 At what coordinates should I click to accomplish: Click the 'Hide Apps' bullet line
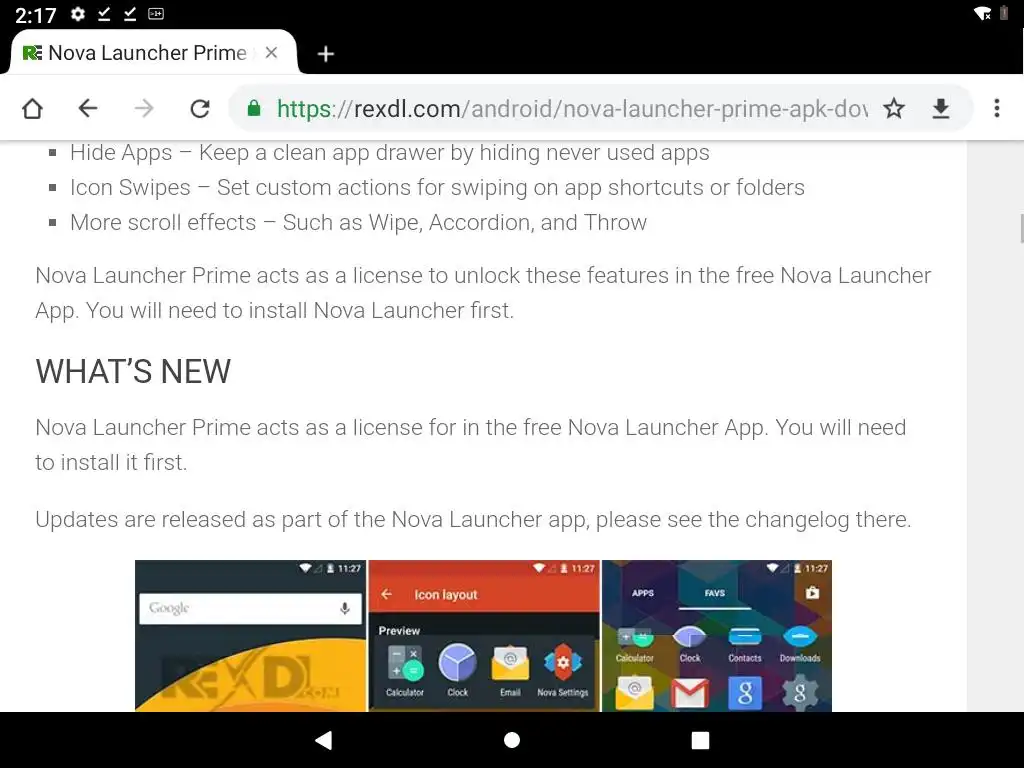click(389, 153)
